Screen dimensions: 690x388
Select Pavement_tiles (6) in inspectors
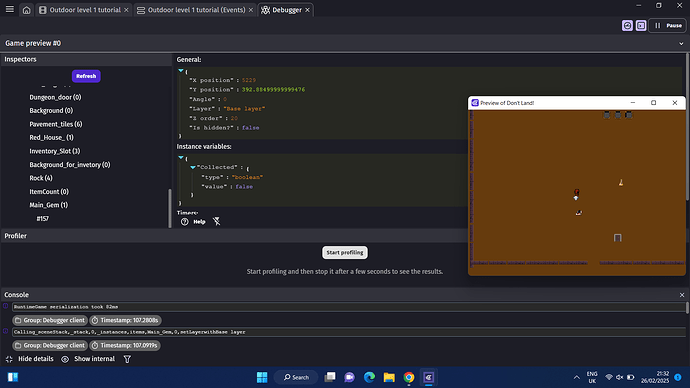click(56, 124)
